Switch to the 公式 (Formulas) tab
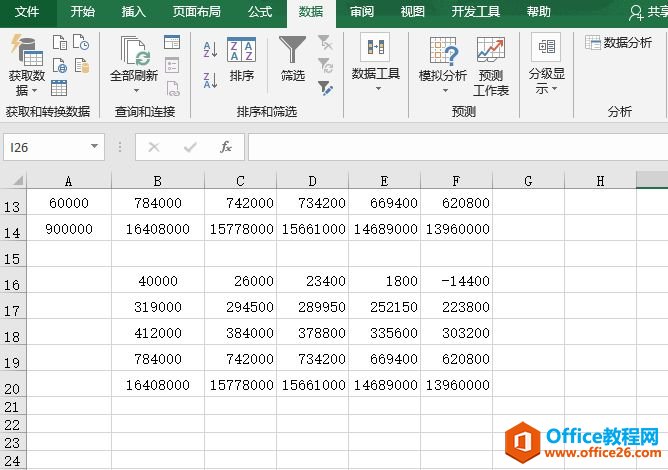 259,12
